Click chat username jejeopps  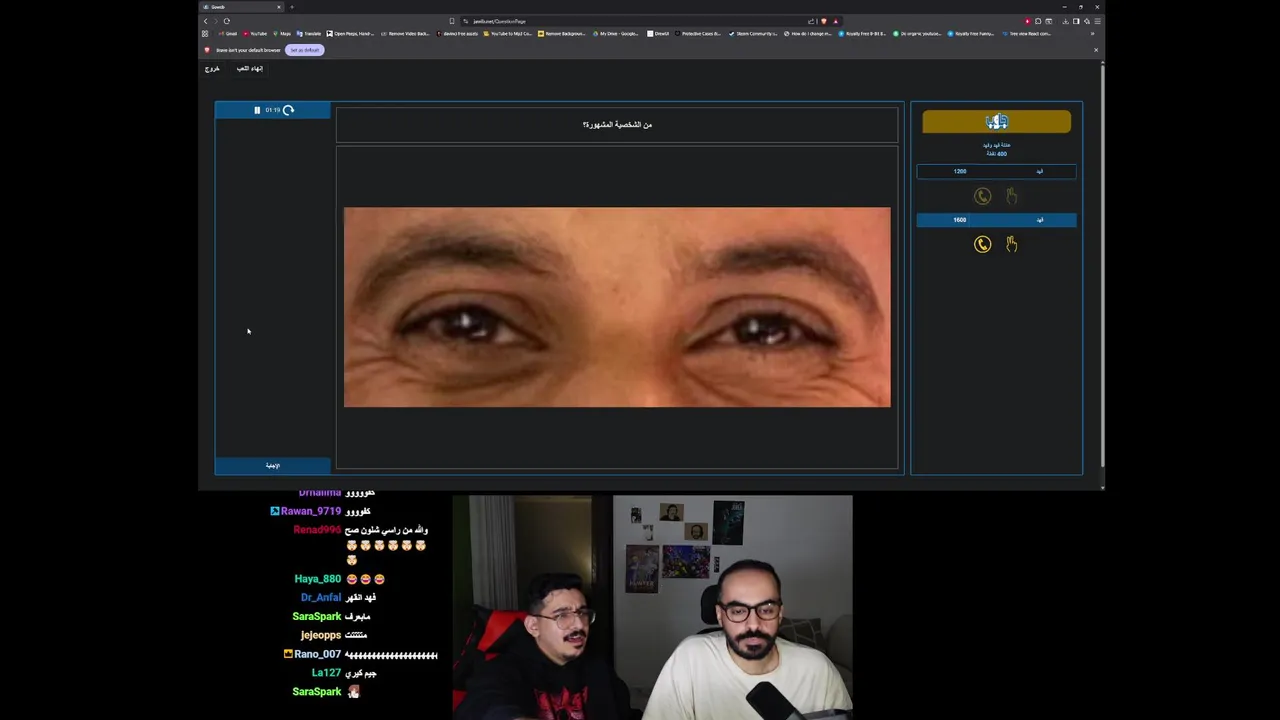point(321,635)
